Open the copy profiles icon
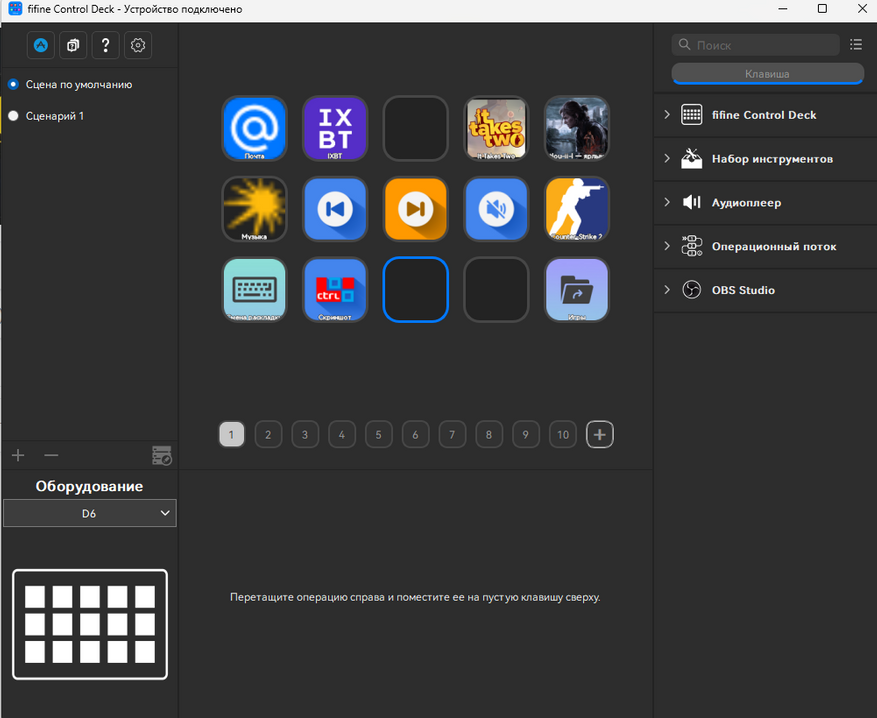Viewport: 877px width, 718px height. (73, 45)
